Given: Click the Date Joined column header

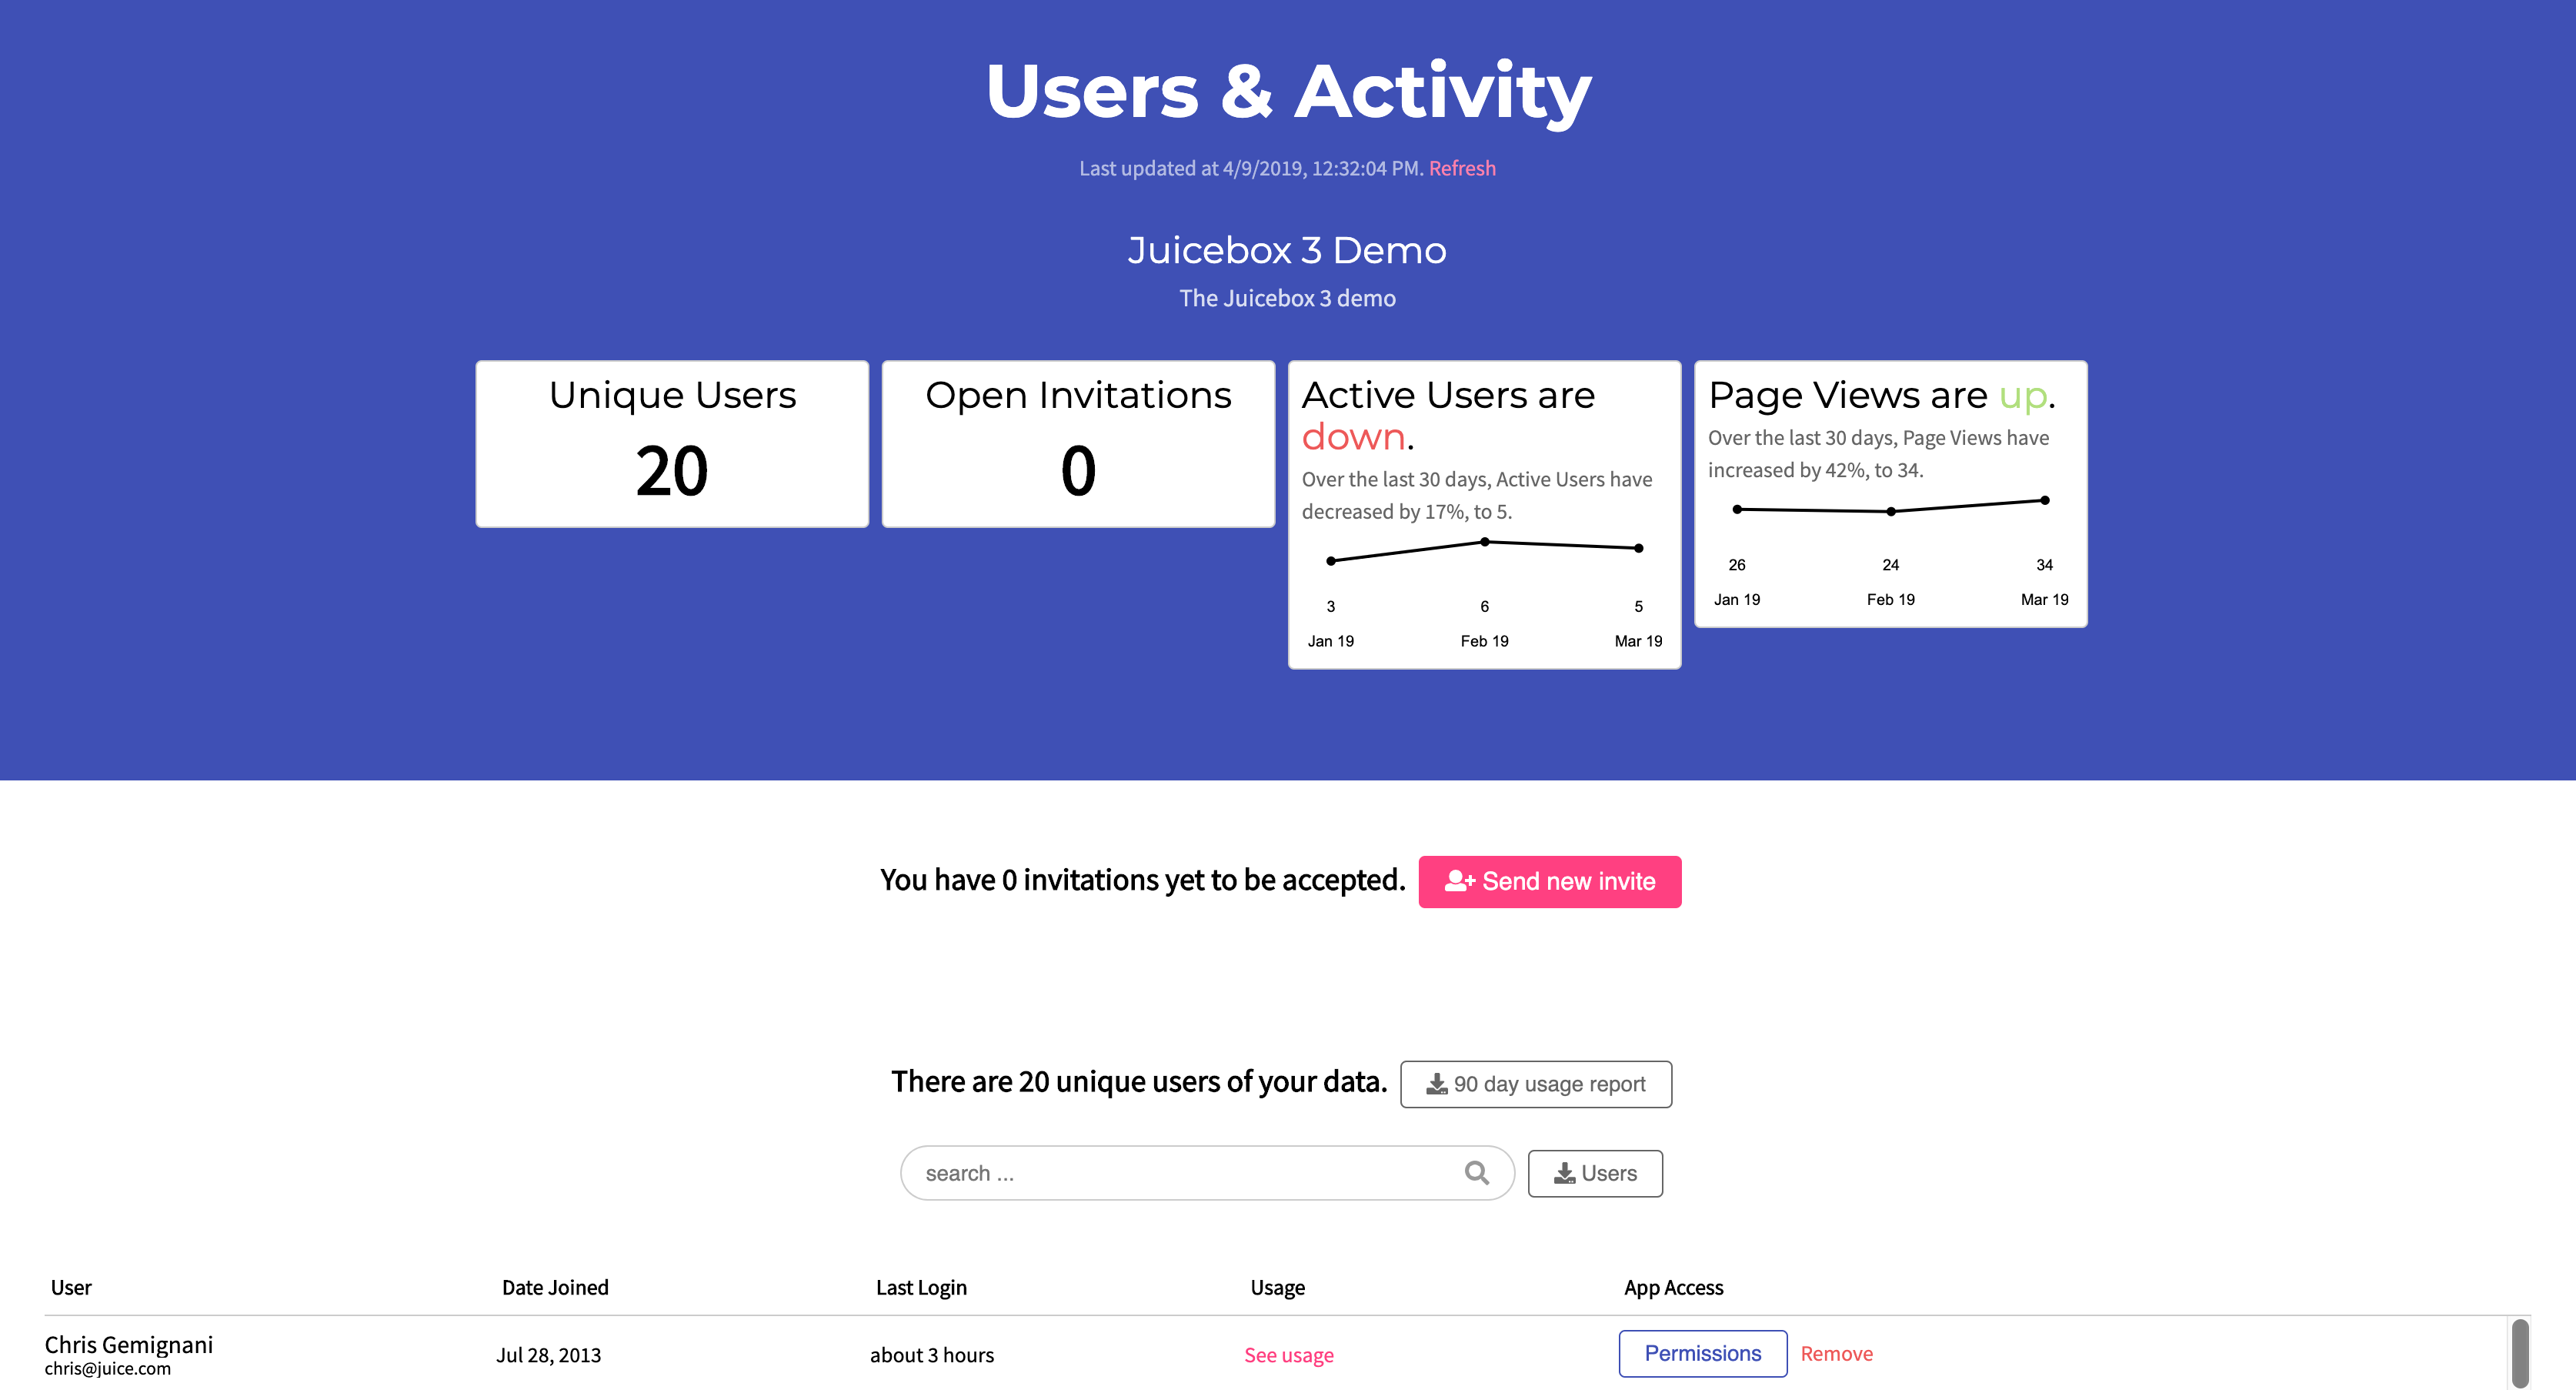Looking at the screenshot, I should coord(555,1287).
